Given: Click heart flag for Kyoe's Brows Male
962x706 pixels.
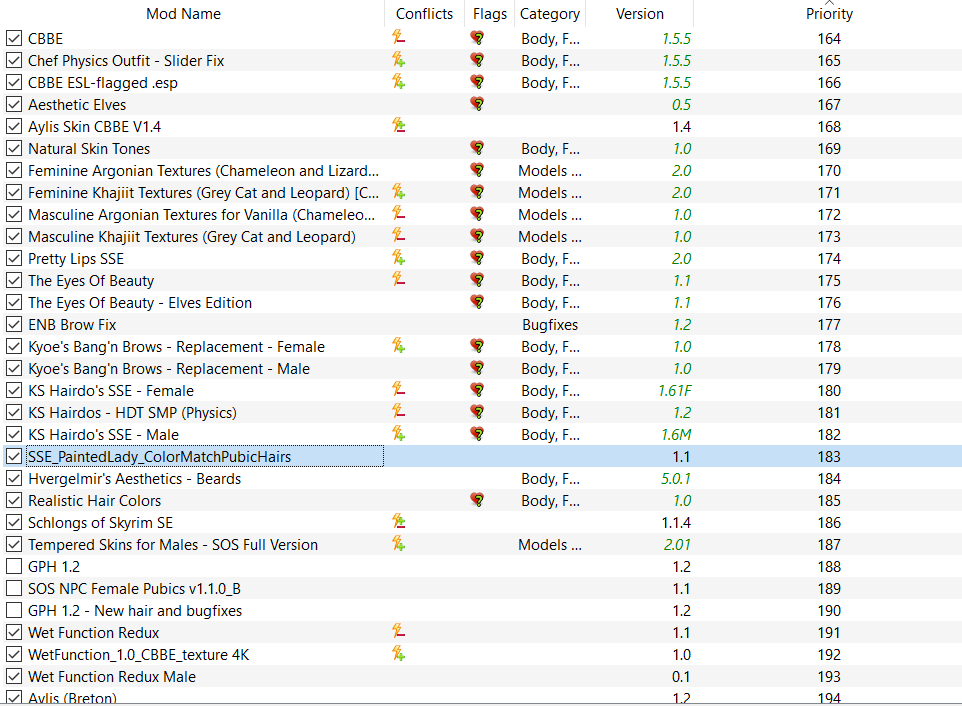Looking at the screenshot, I should coord(477,368).
